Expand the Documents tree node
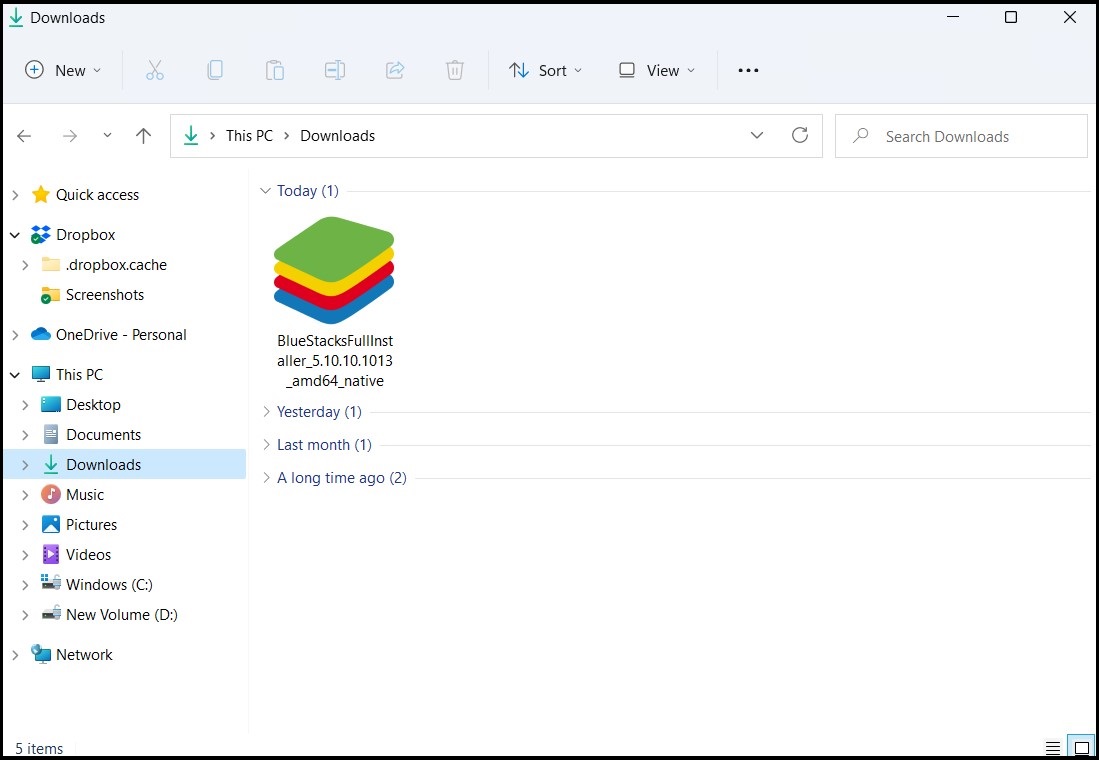 pyautogui.click(x=25, y=435)
